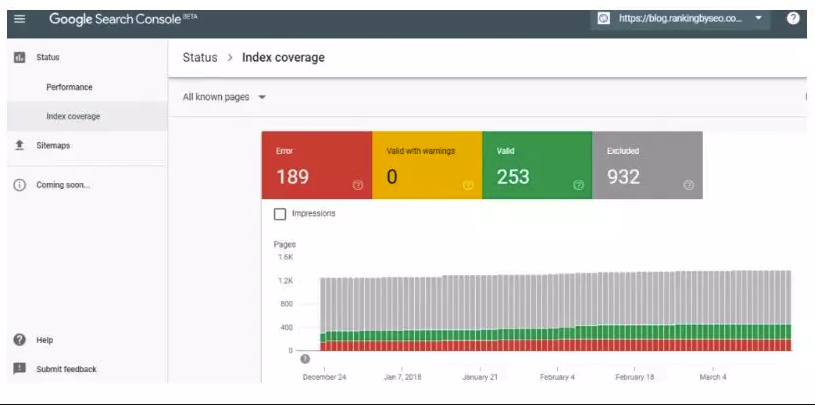Click the Help question mark icon in header
This screenshot has width=815, height=405.
click(x=793, y=19)
